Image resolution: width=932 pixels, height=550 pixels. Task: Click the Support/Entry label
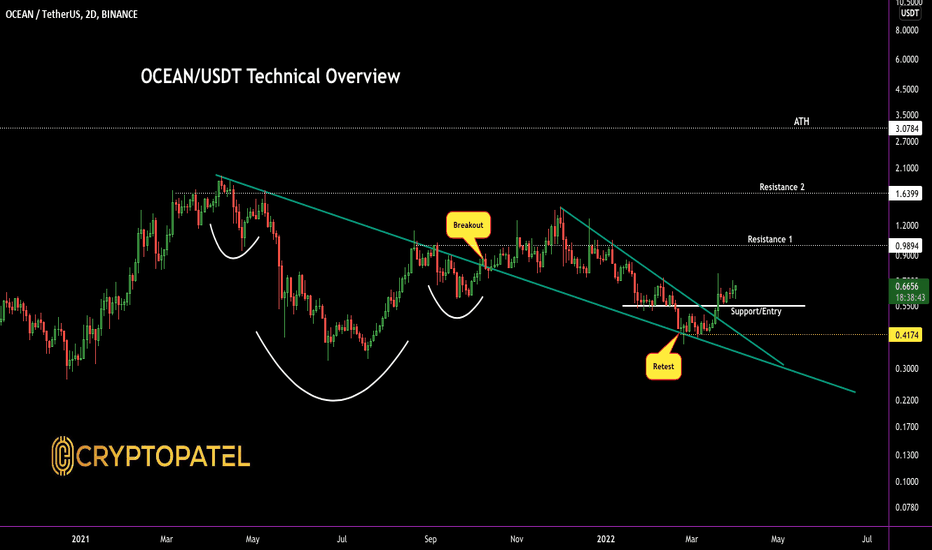[755, 311]
